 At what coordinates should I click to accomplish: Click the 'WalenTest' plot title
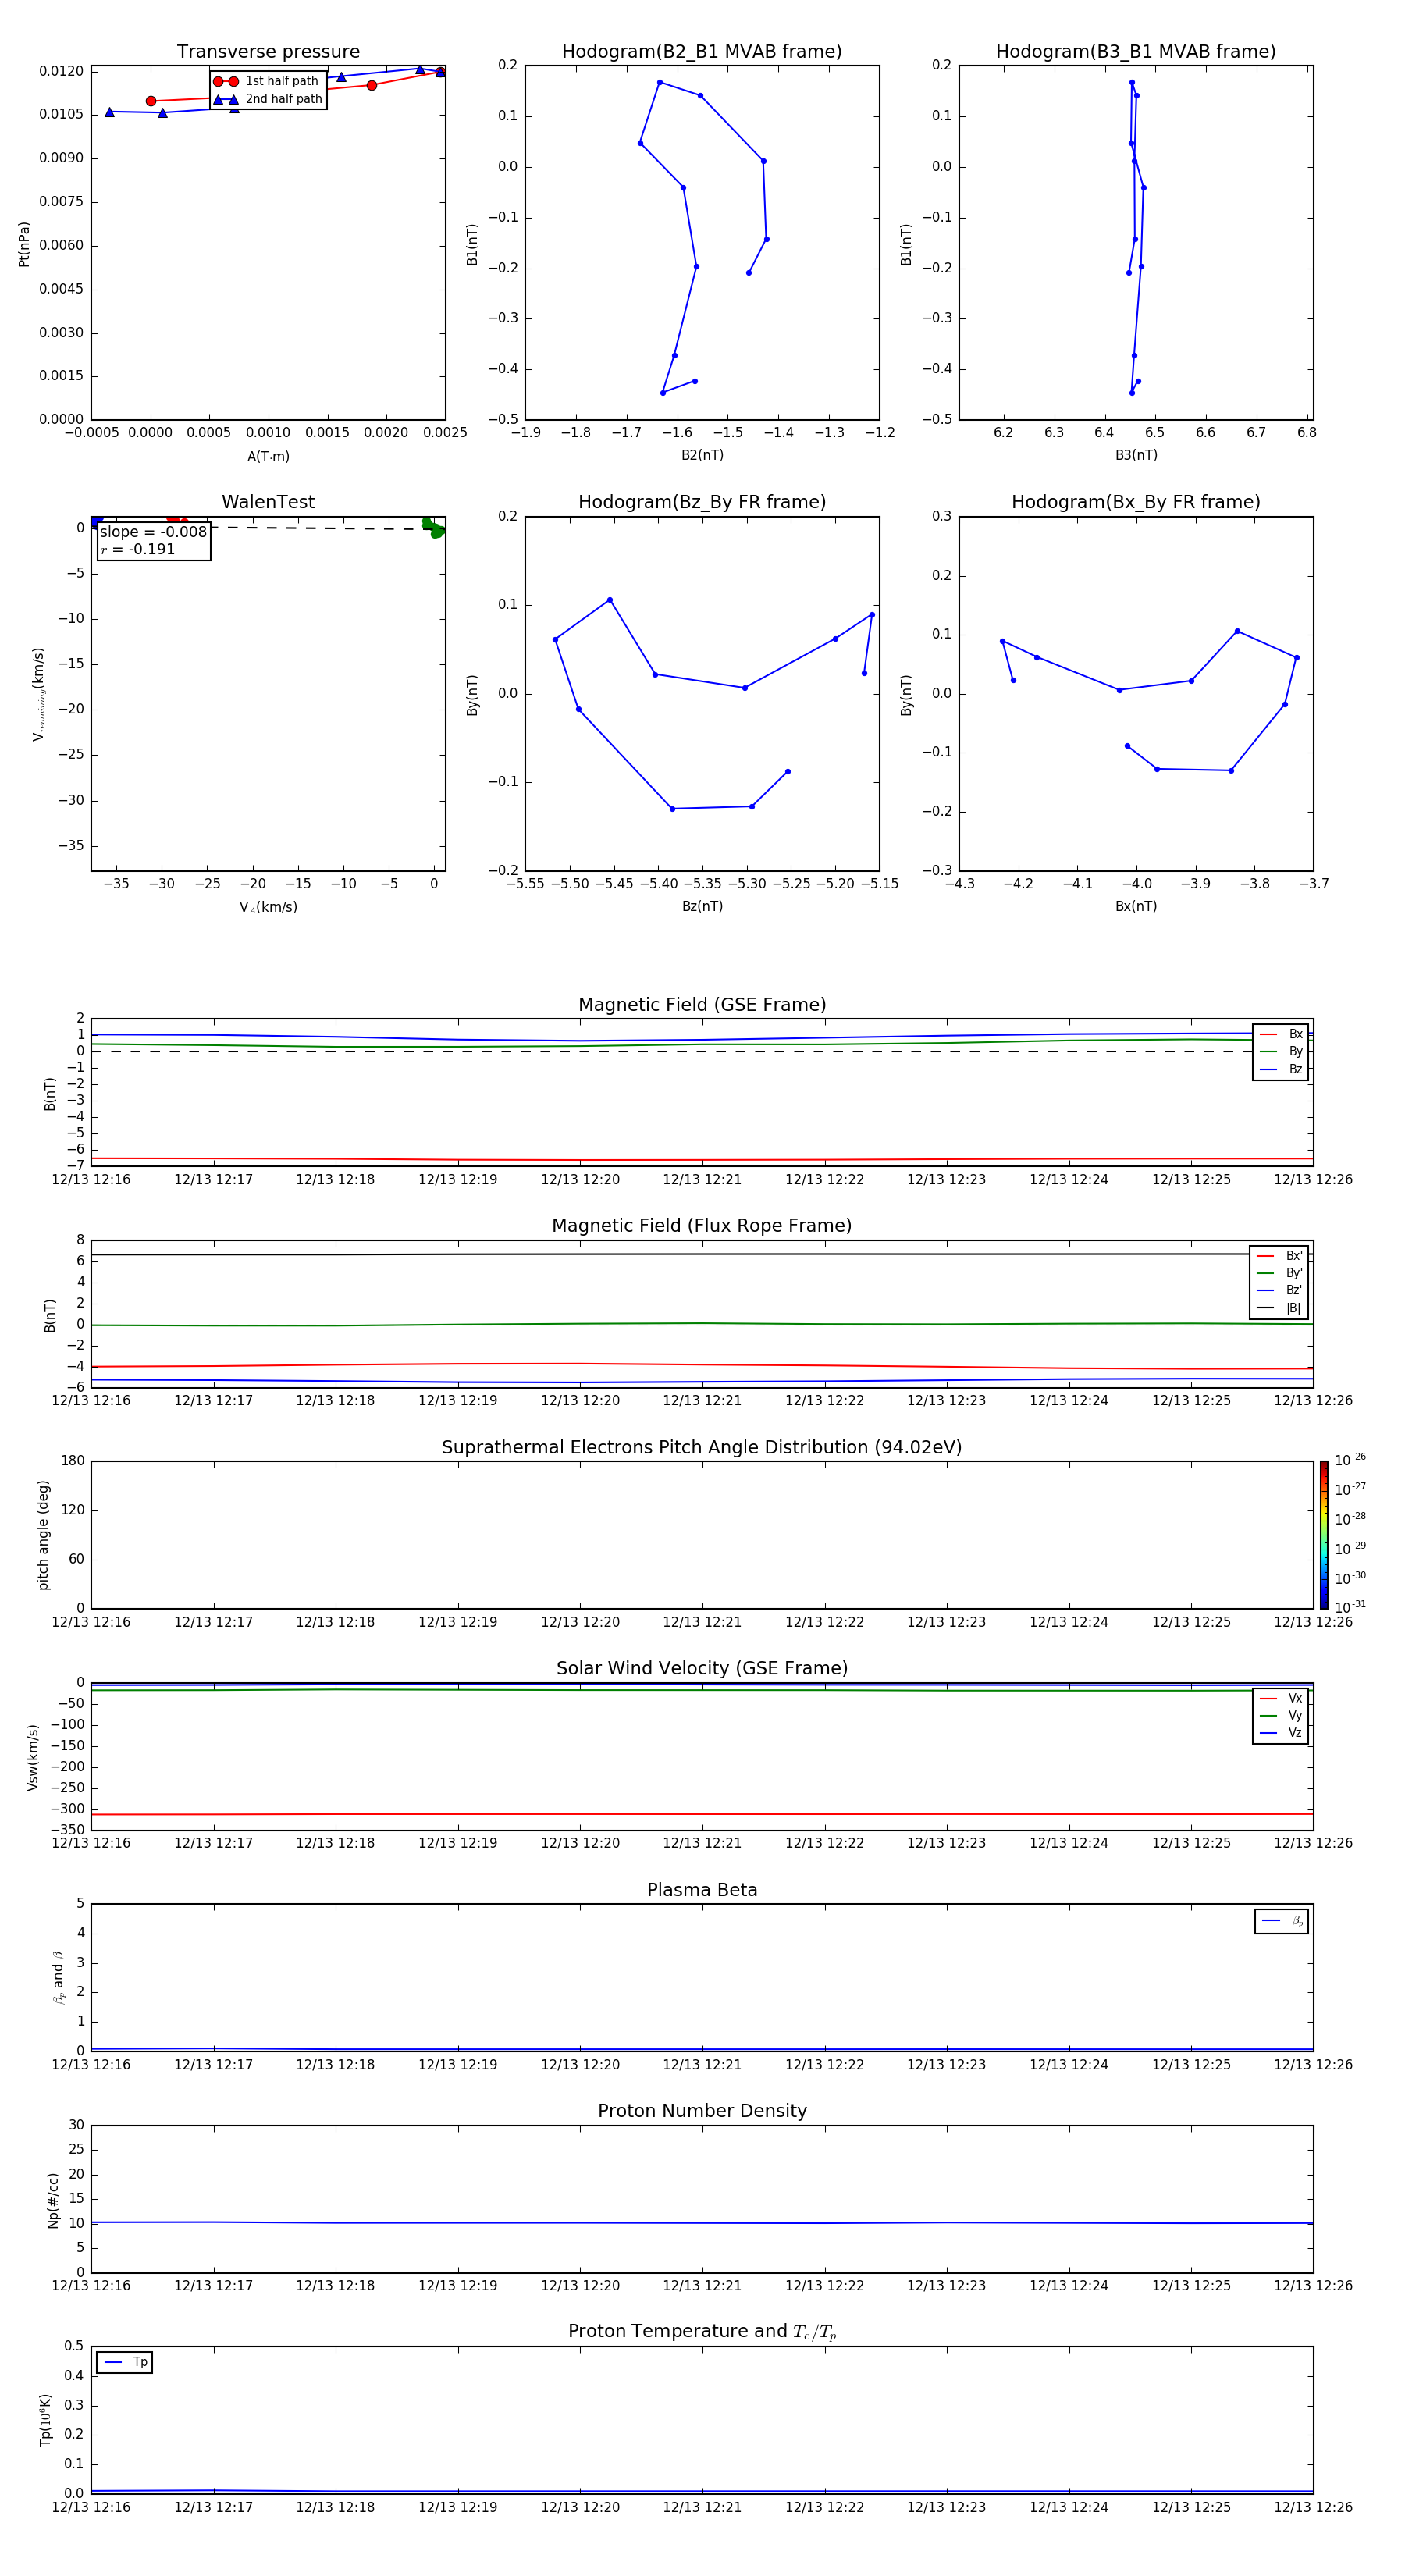[x=268, y=502]
